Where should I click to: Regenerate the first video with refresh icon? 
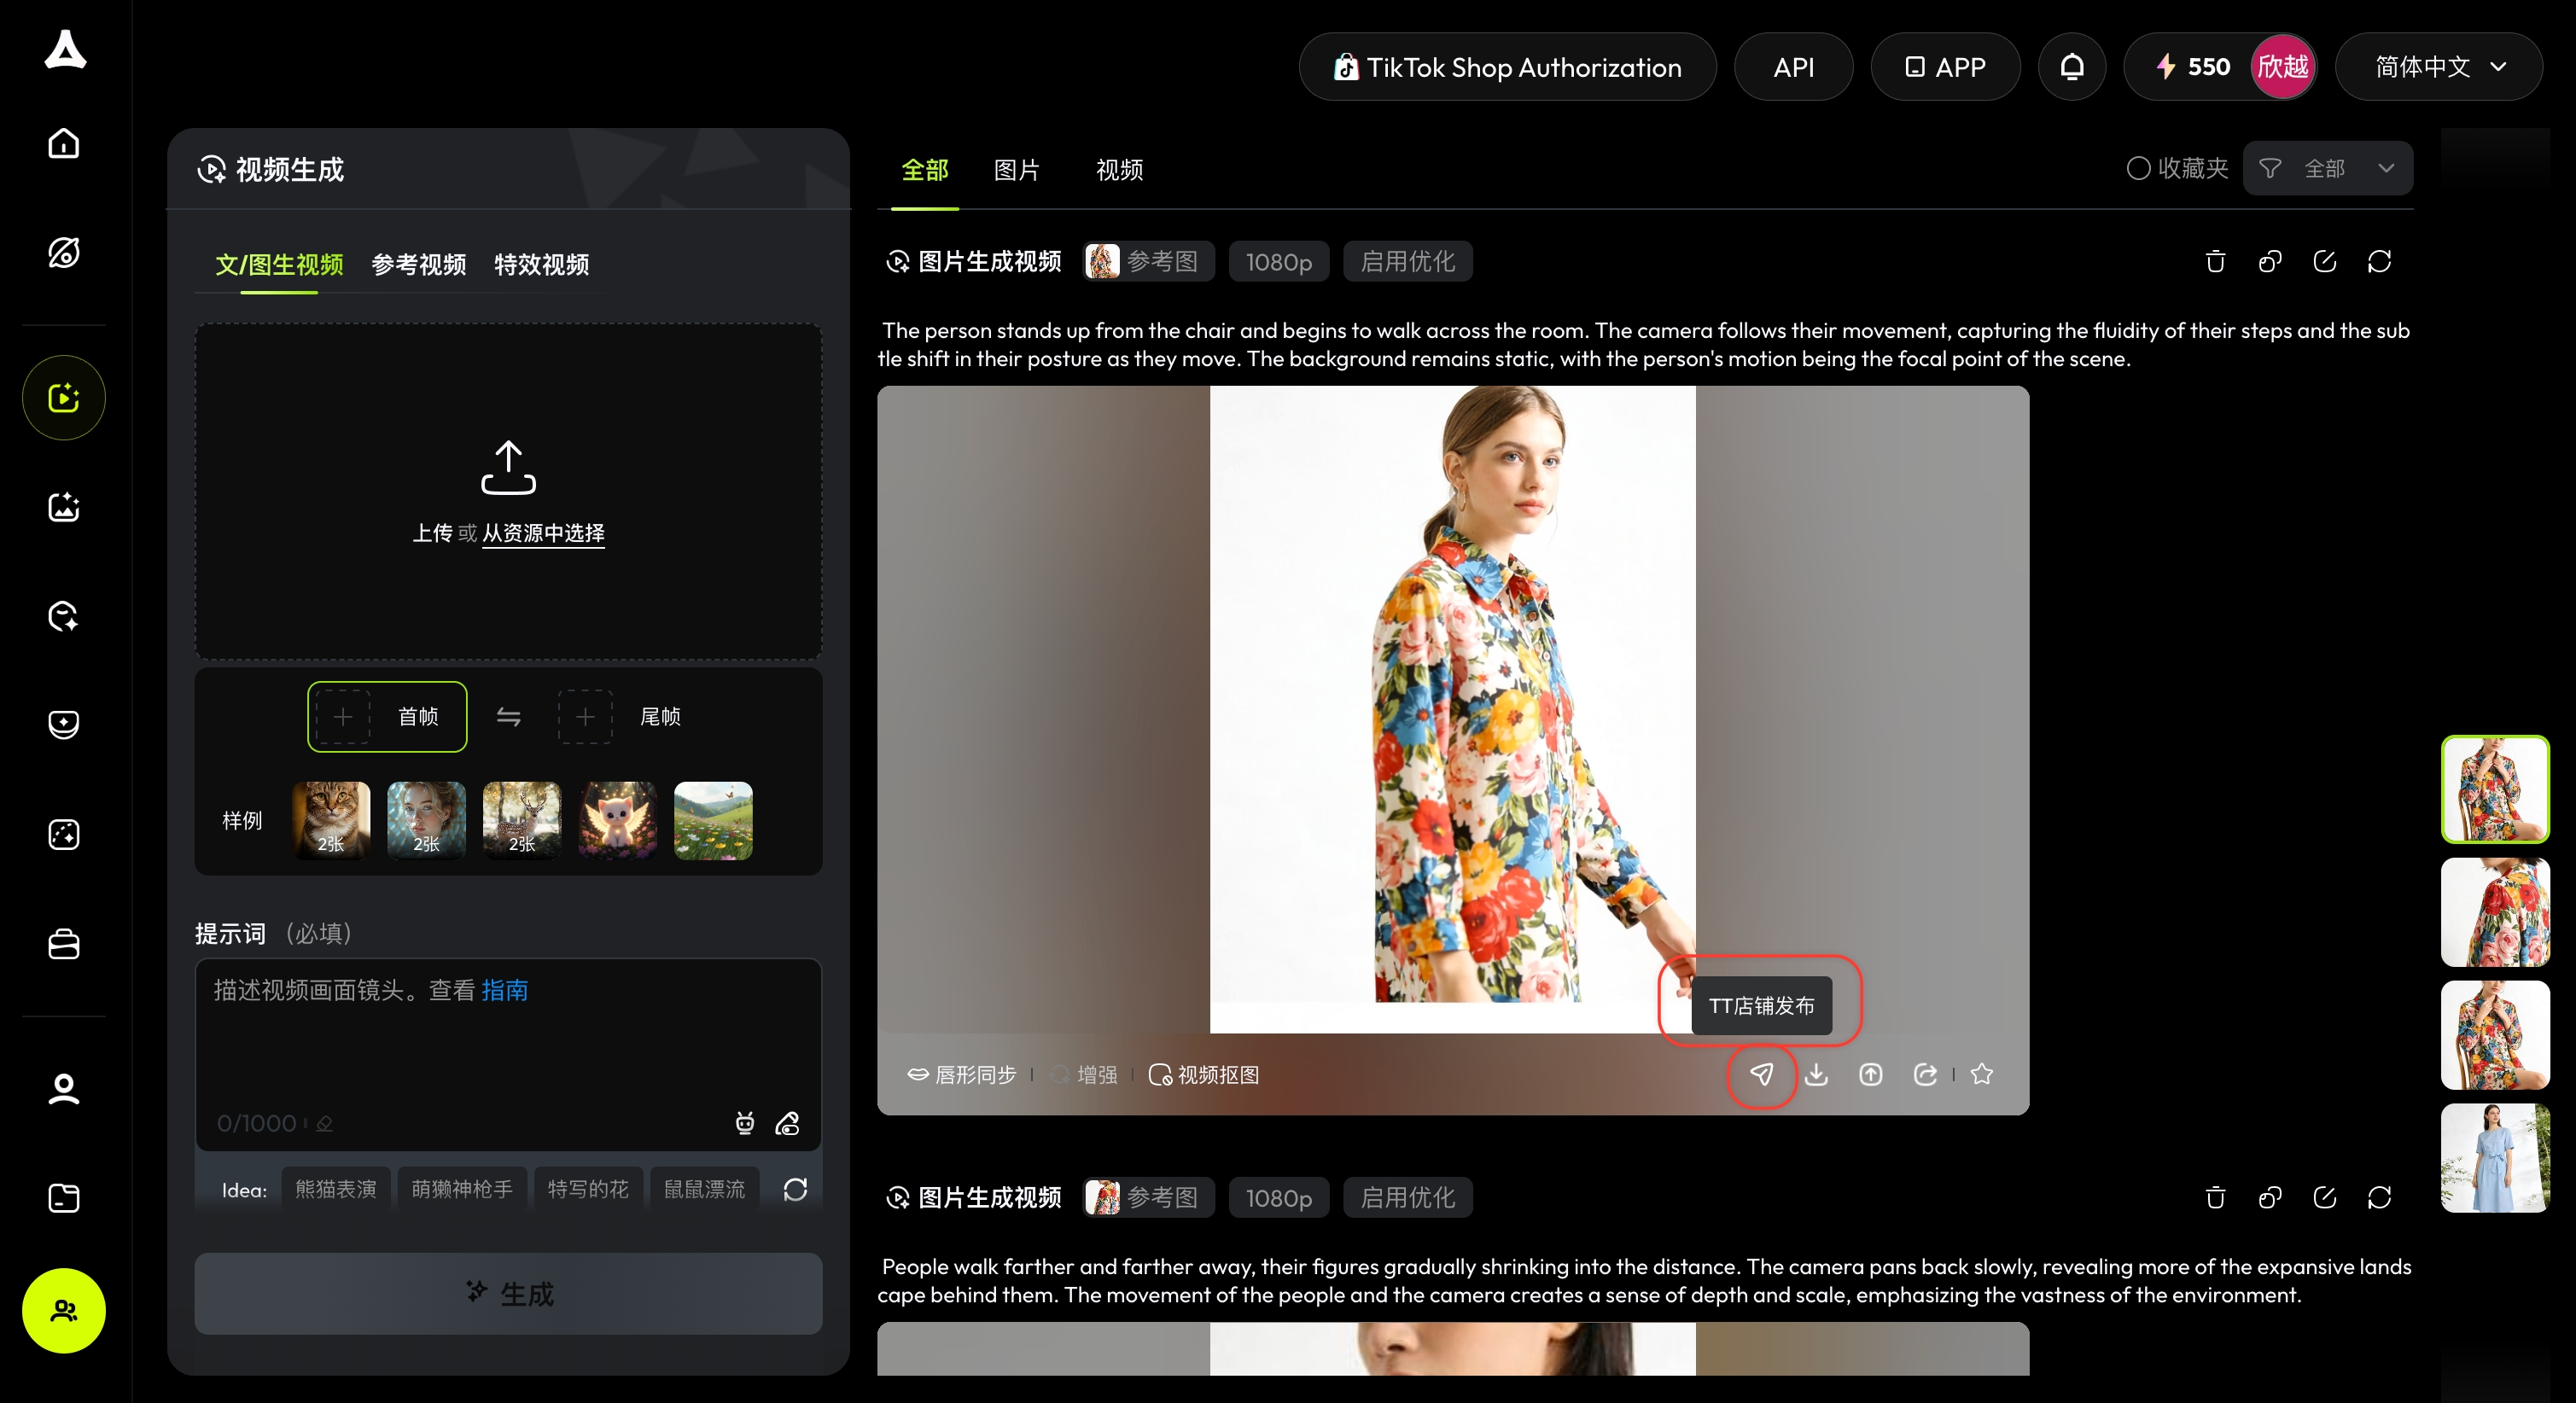tap(2379, 262)
